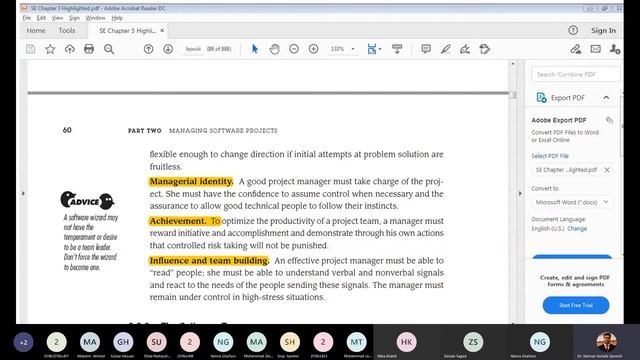Switch to the Home tab
Viewport: 640px width, 360px height.
[36, 31]
